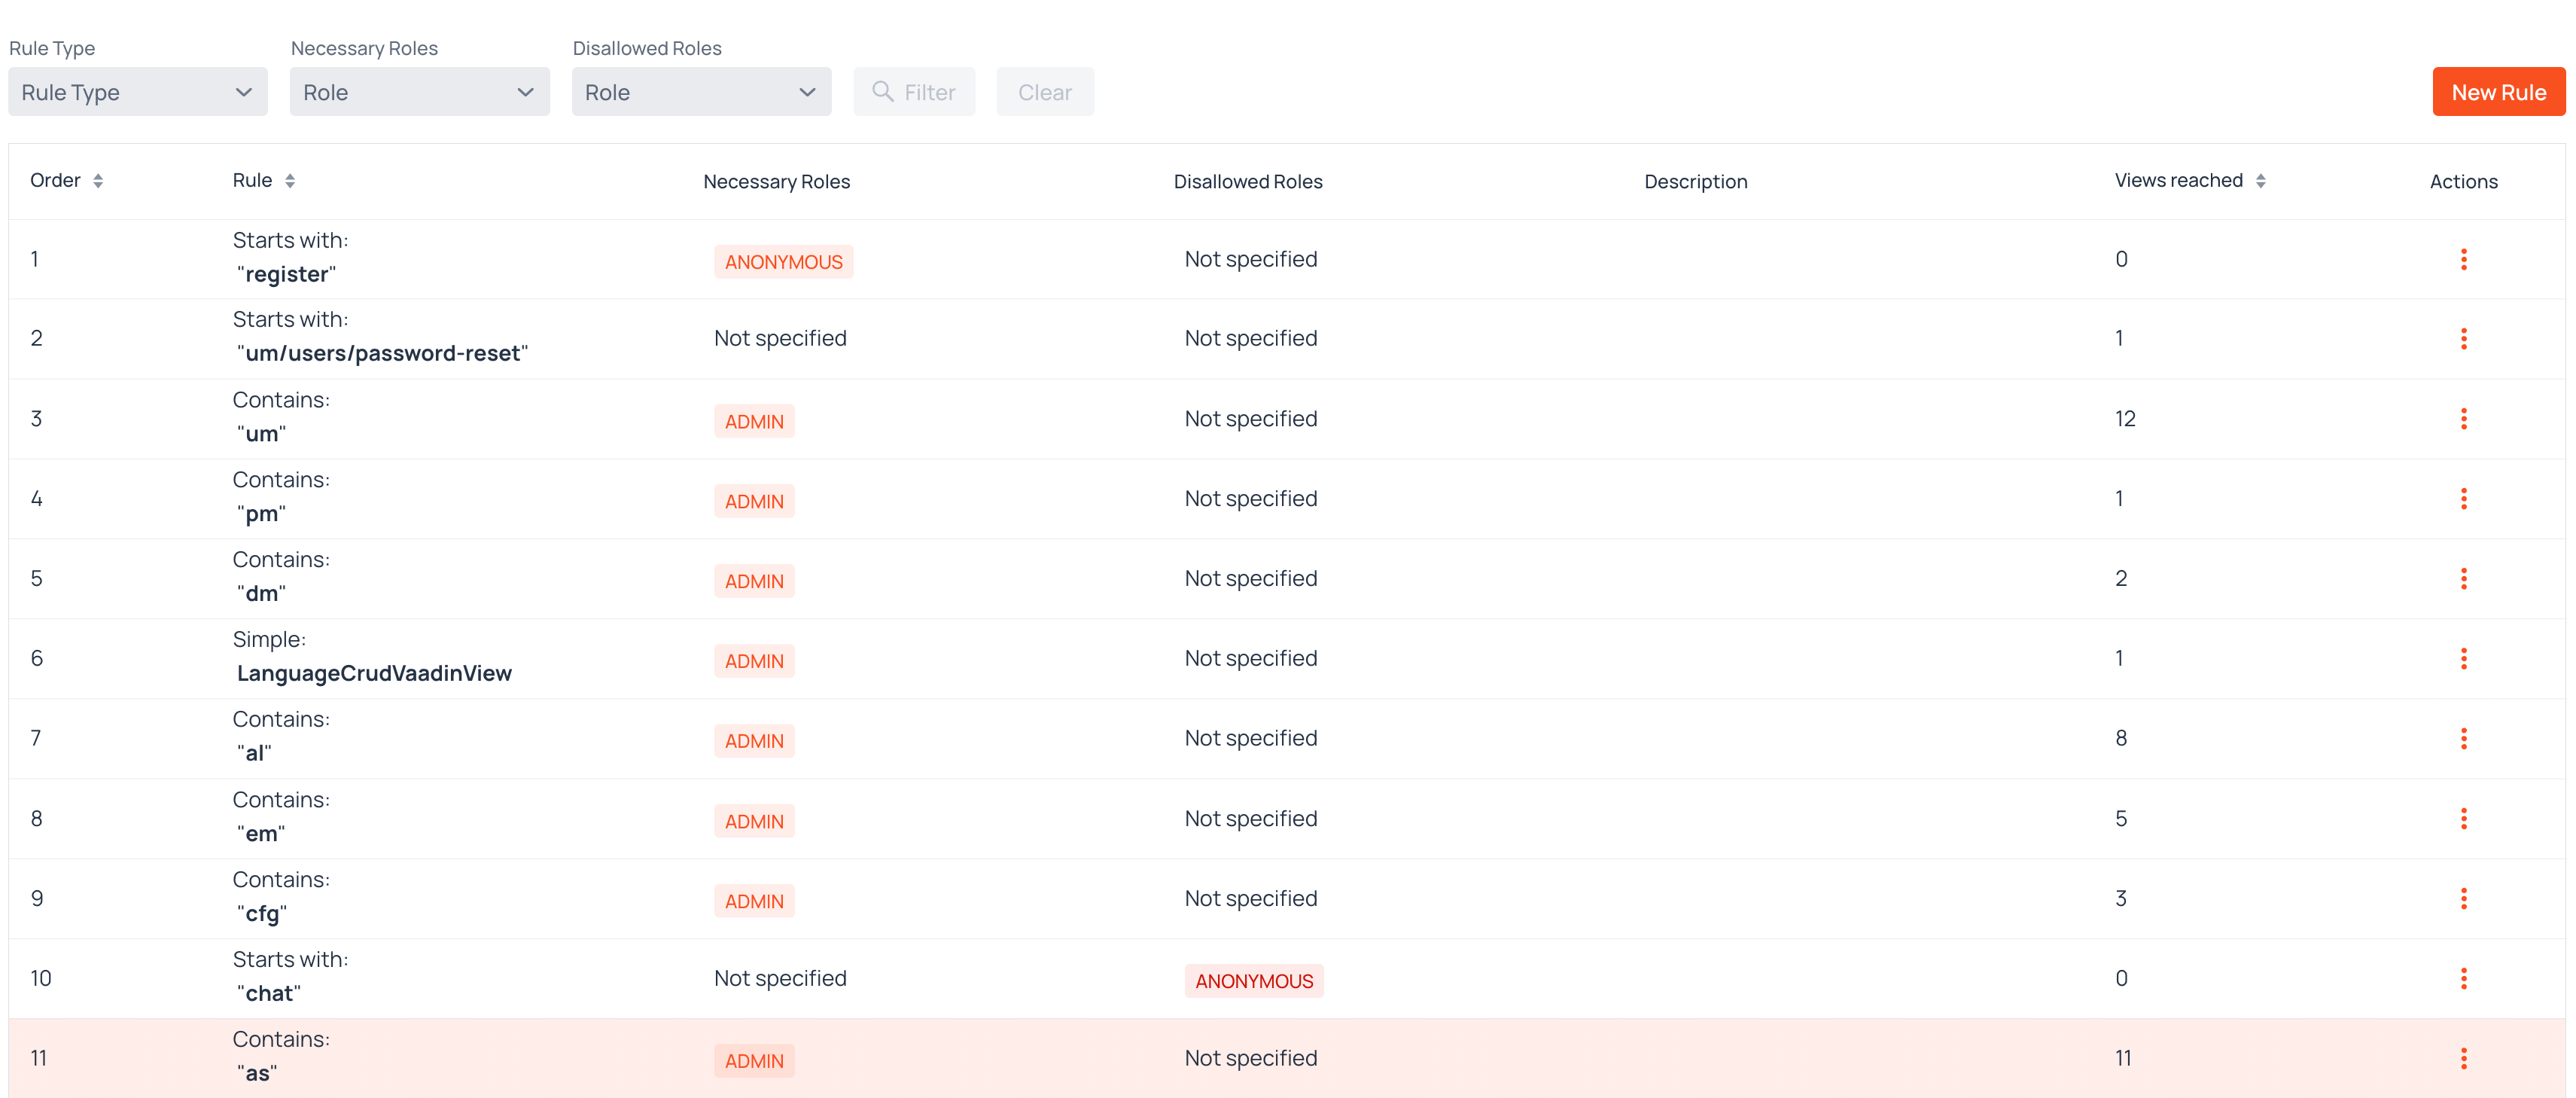Open actions menu for the "cfg" rule
The width and height of the screenshot is (2576, 1098).
2463,899
